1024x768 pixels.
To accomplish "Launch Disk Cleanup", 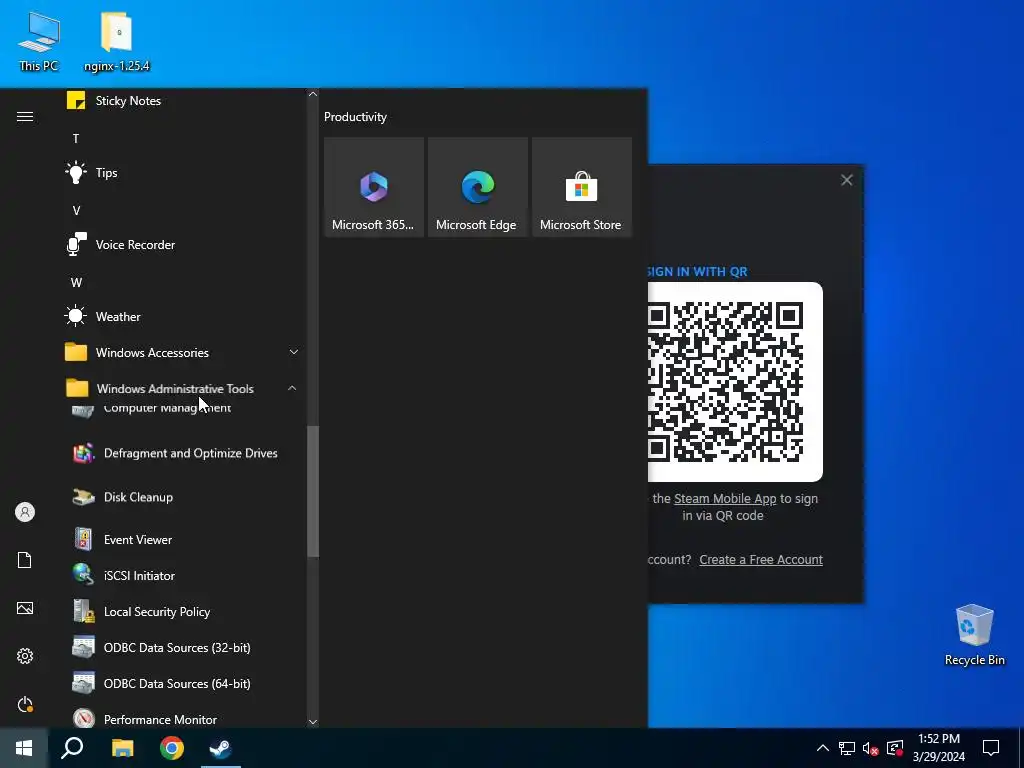I will [x=182, y=497].
